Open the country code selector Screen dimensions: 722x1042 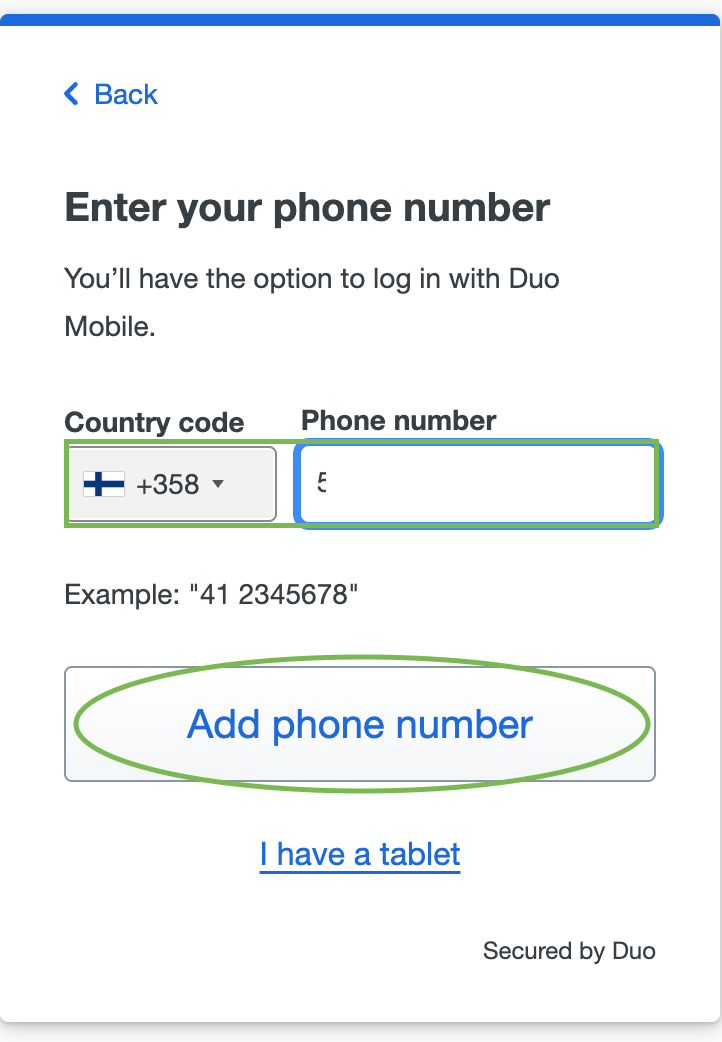(x=171, y=483)
